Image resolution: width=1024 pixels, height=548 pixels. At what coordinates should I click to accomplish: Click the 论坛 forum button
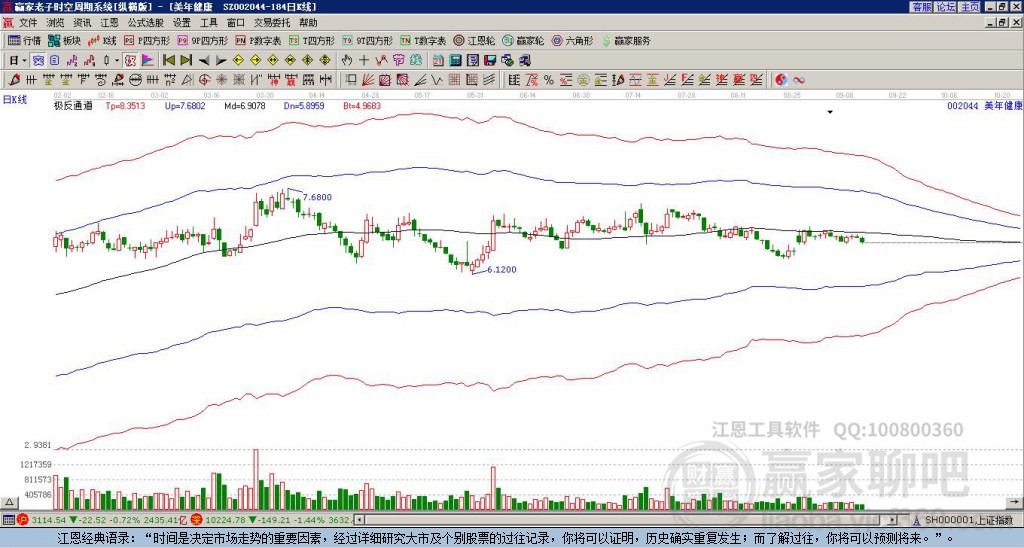point(945,7)
